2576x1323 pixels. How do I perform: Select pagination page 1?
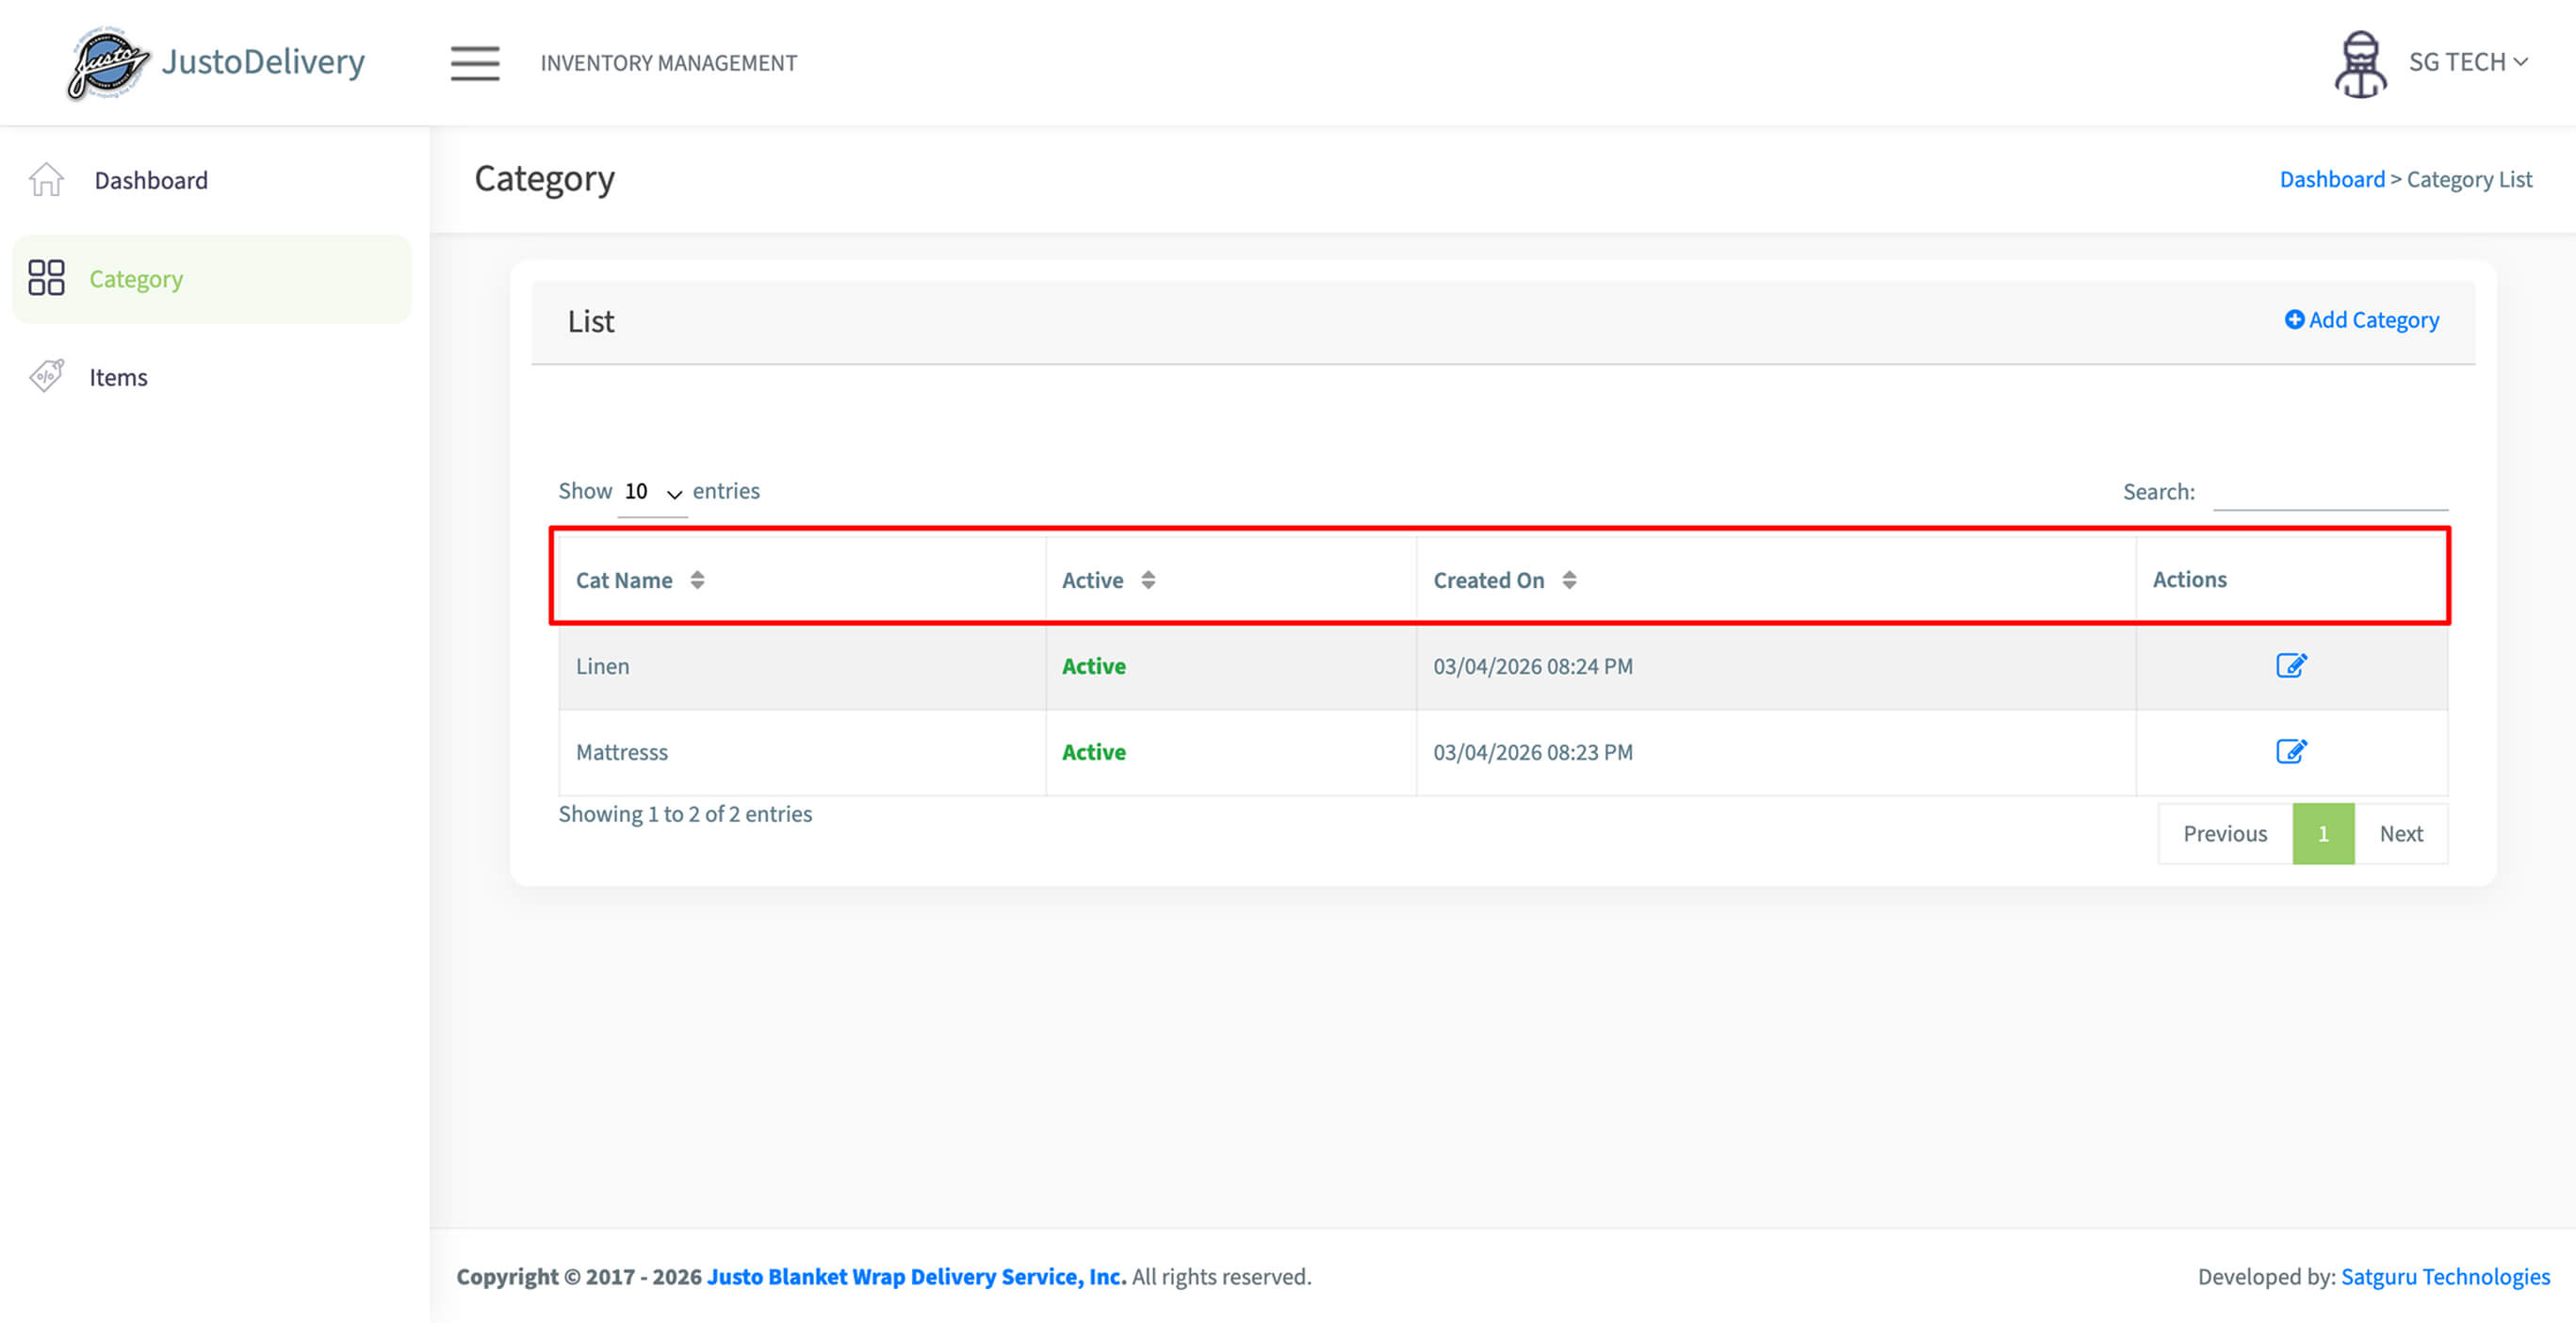pyautogui.click(x=2322, y=833)
